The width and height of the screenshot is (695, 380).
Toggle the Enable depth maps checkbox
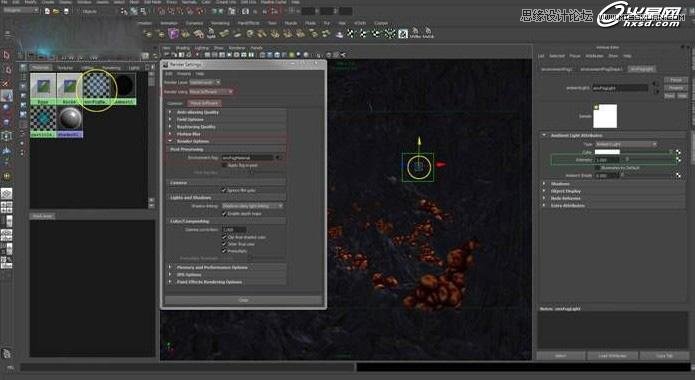tap(224, 213)
